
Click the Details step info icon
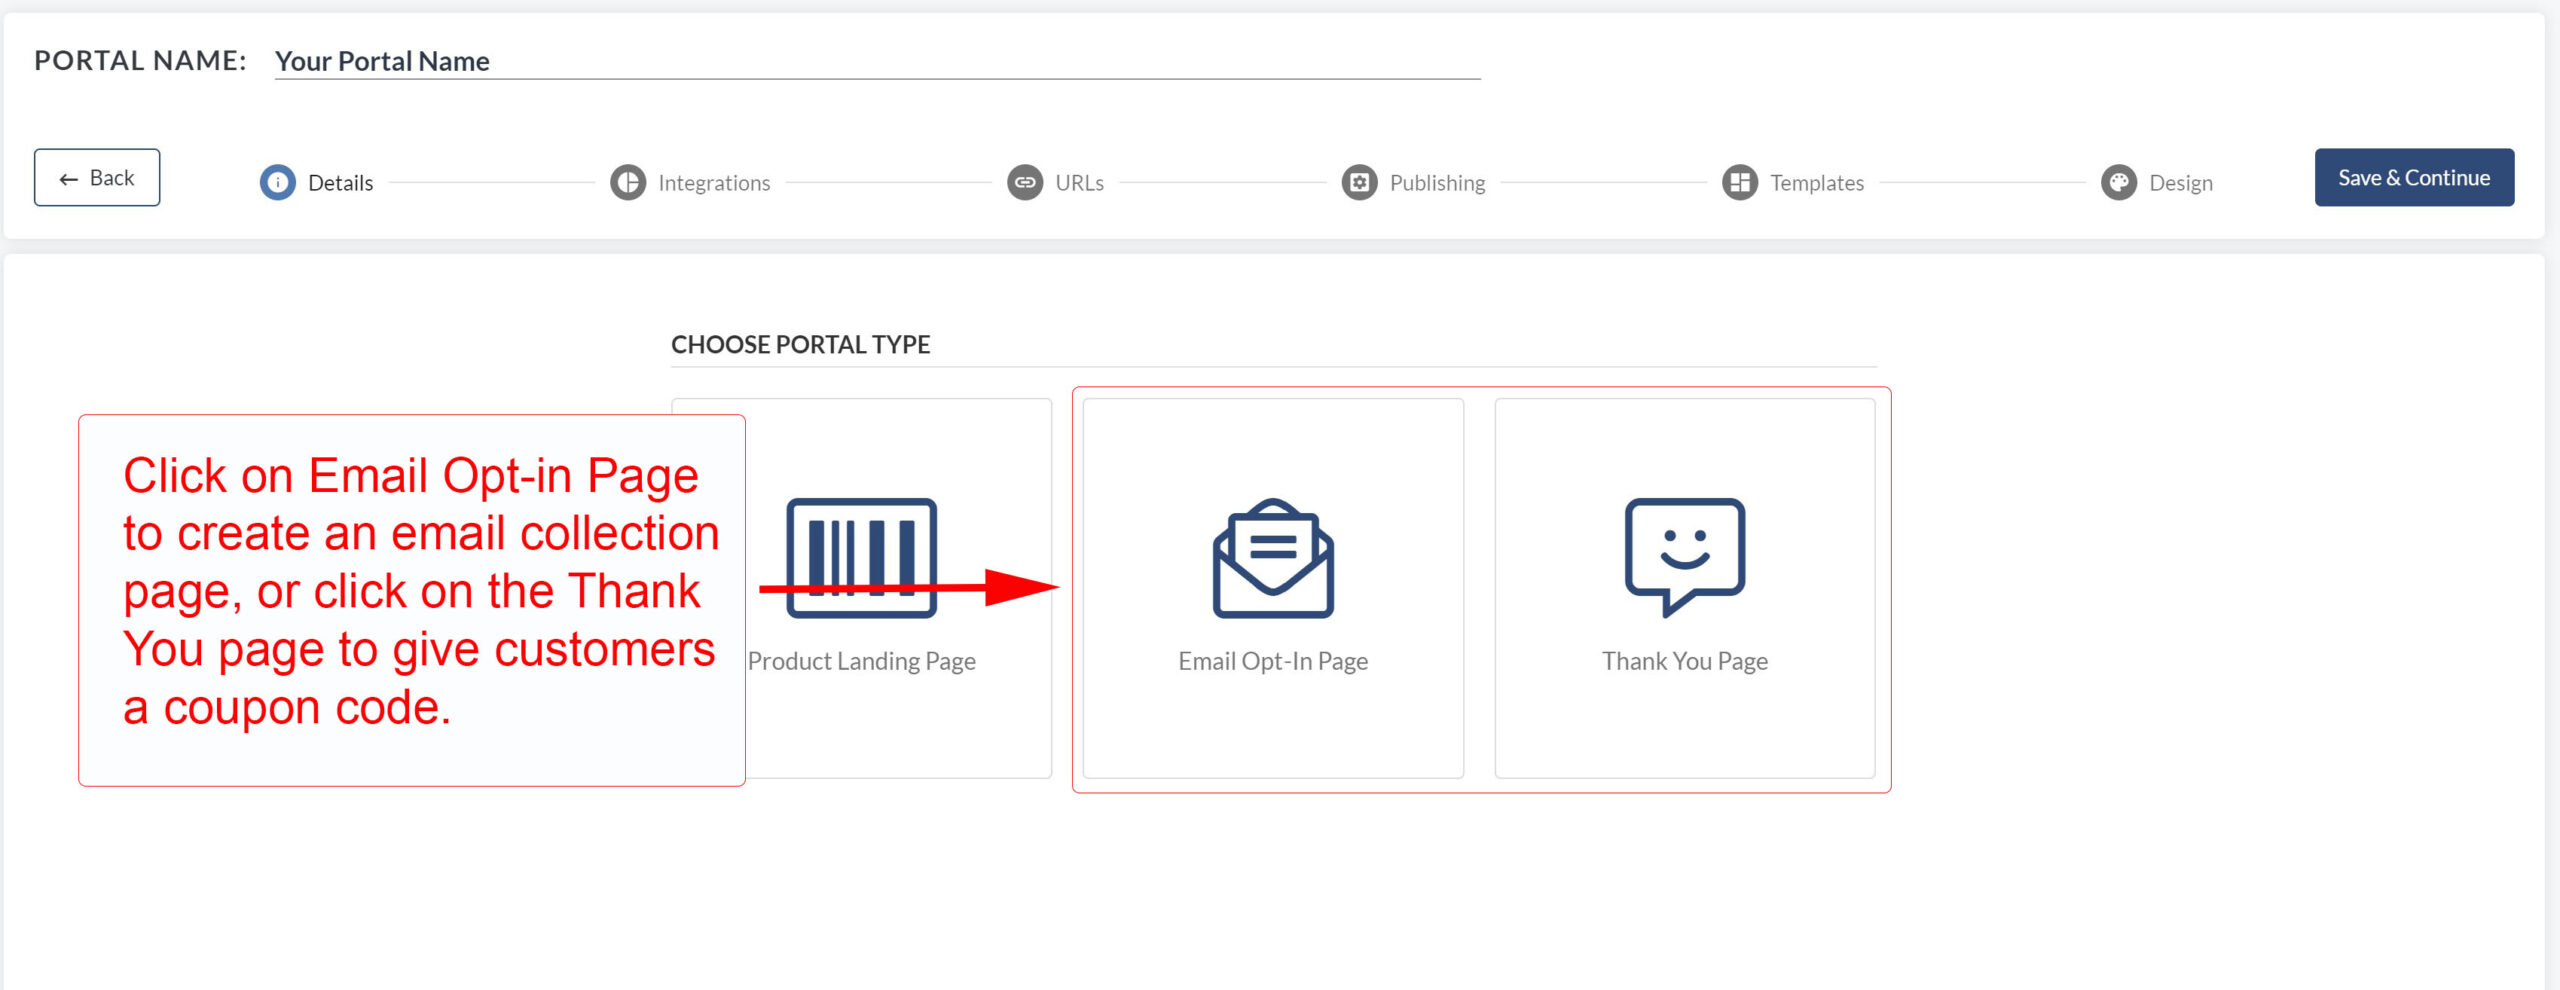[x=277, y=182]
